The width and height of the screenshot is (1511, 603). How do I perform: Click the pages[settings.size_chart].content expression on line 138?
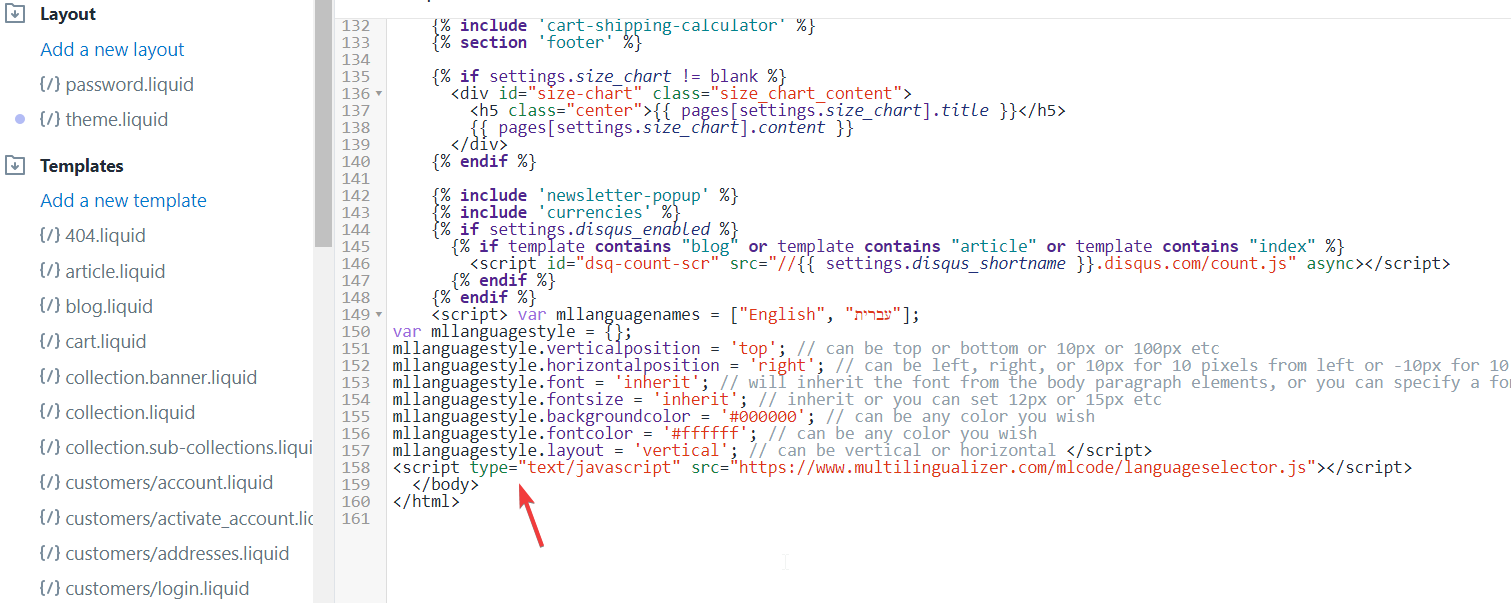(662, 128)
